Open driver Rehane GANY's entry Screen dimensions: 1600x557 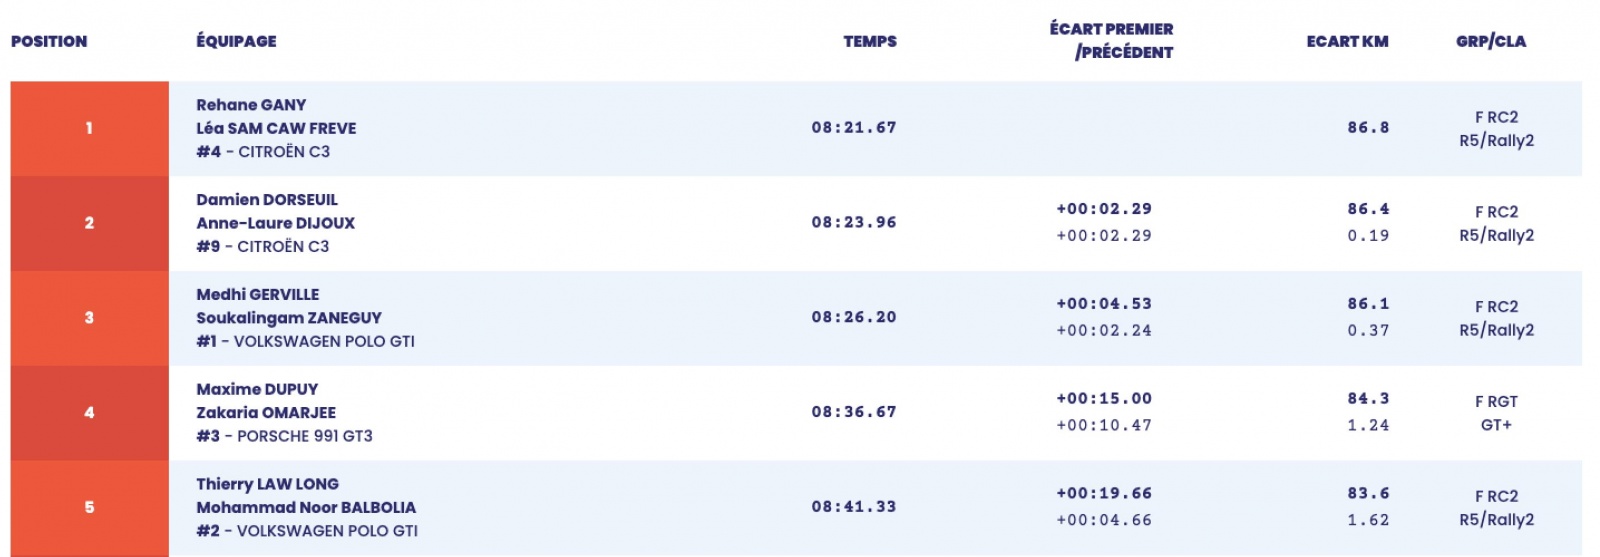click(x=251, y=105)
